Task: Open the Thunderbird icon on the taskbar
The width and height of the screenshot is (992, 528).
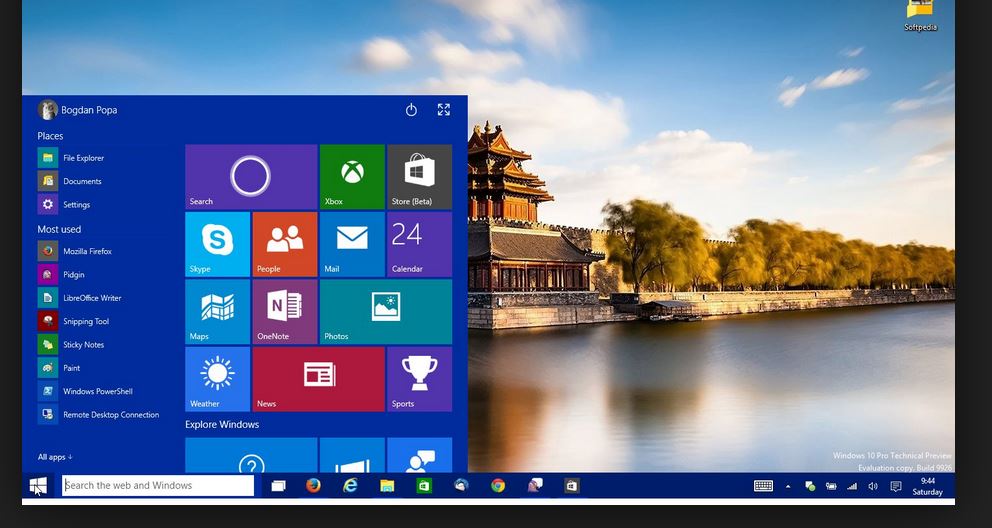Action: coord(461,485)
